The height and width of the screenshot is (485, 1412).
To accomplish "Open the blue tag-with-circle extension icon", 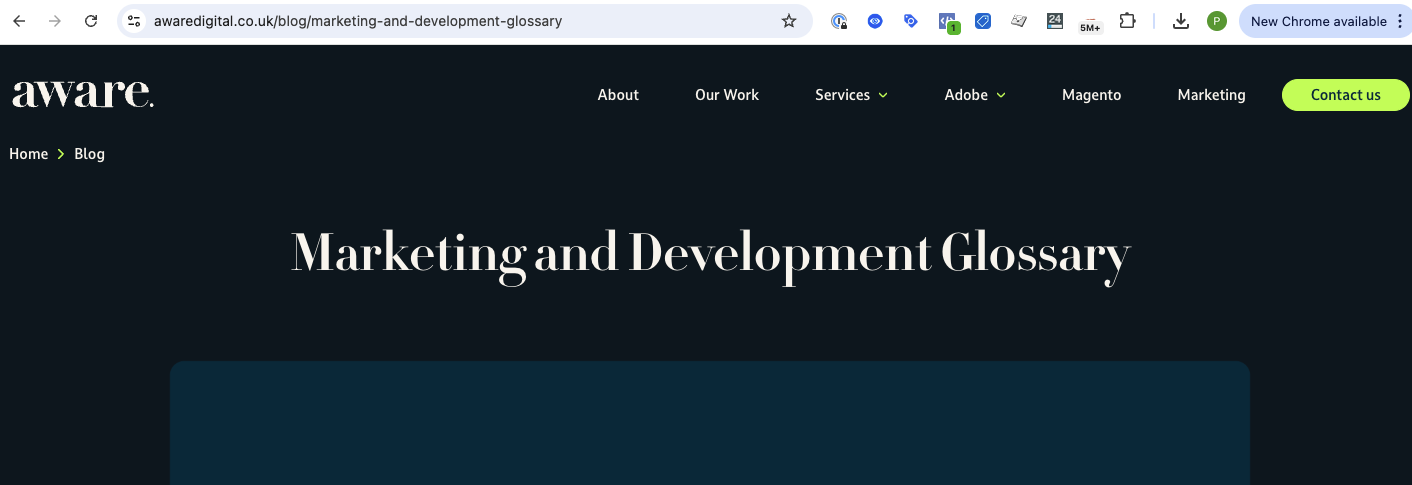I will tap(911, 21).
